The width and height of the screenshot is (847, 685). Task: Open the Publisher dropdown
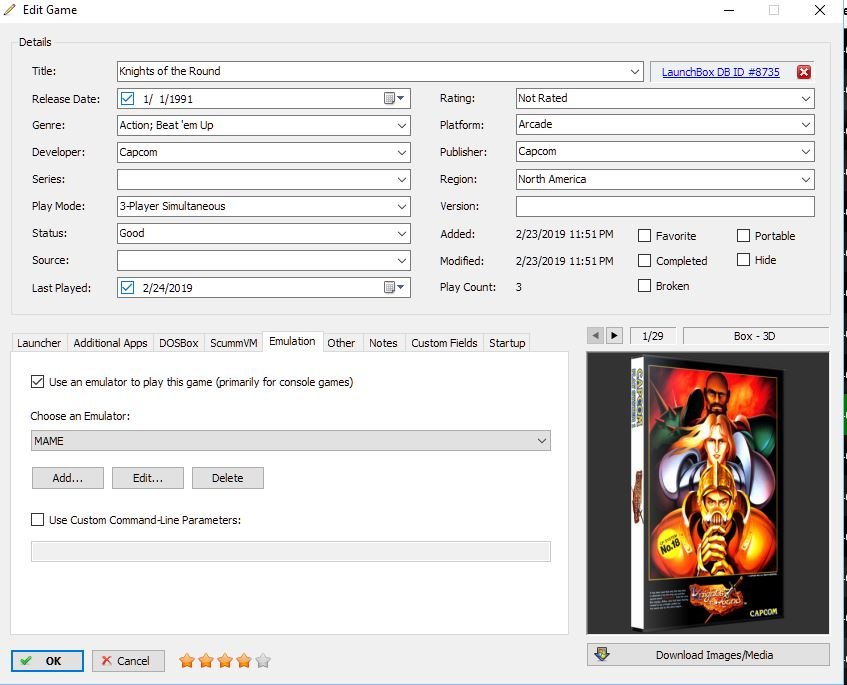pos(806,151)
